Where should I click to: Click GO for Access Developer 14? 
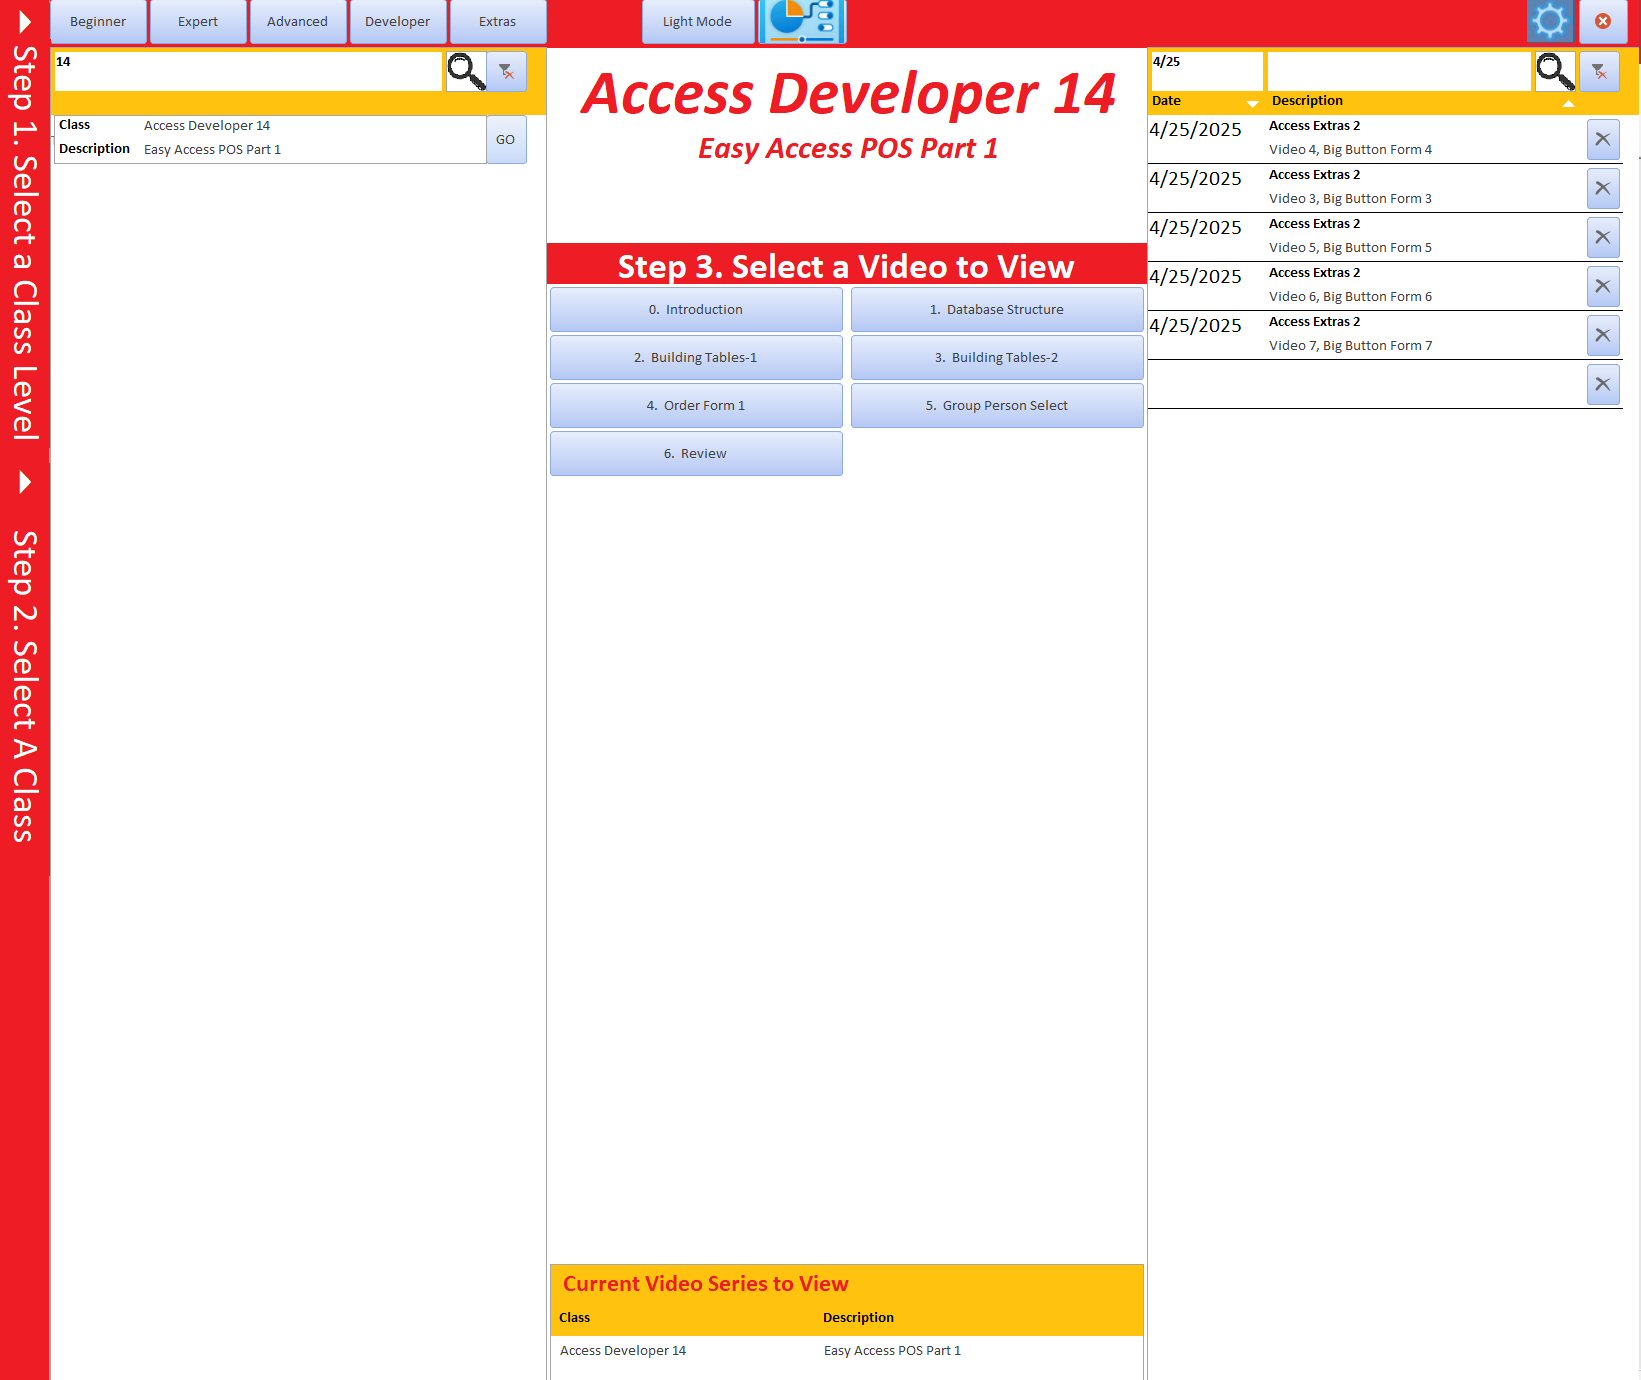[x=506, y=139]
